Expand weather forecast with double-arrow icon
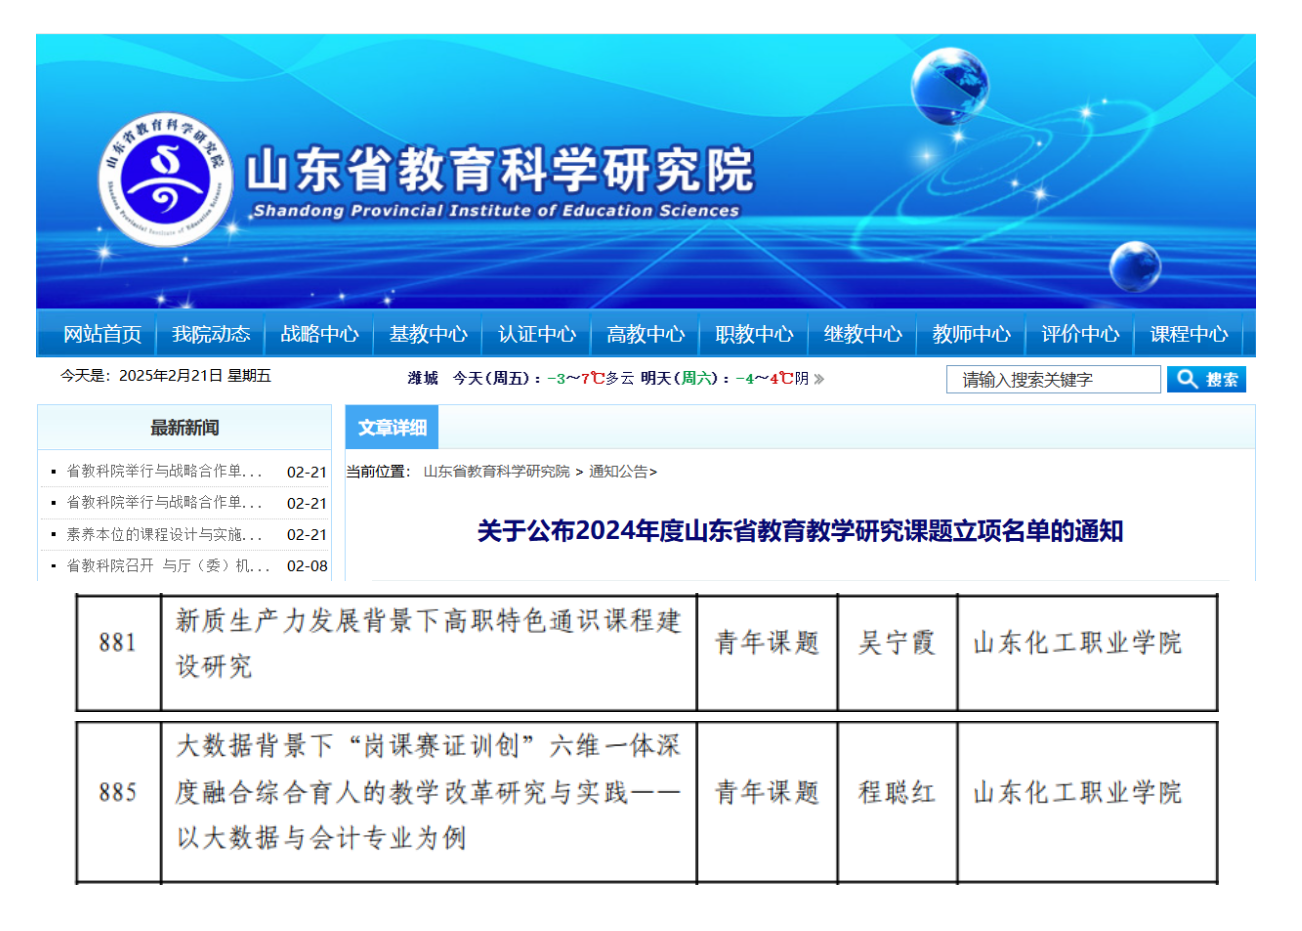The image size is (1302, 931). (819, 379)
